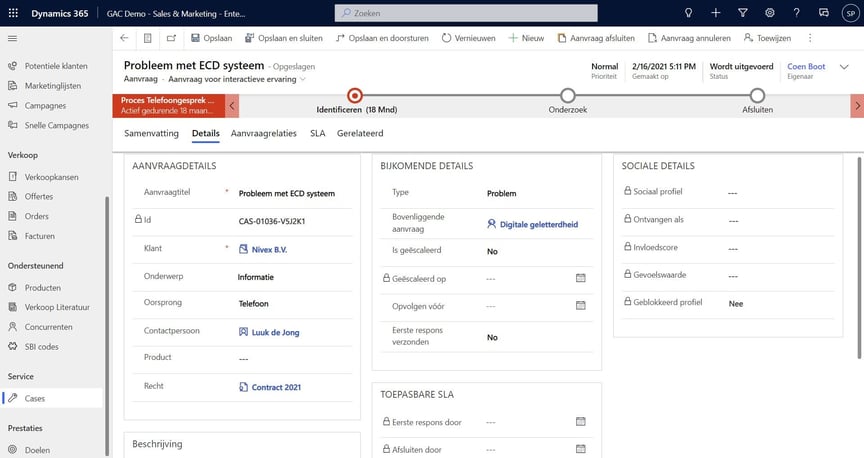Open Onderwerp field showing Informatie
864x458 pixels.
pos(255,277)
